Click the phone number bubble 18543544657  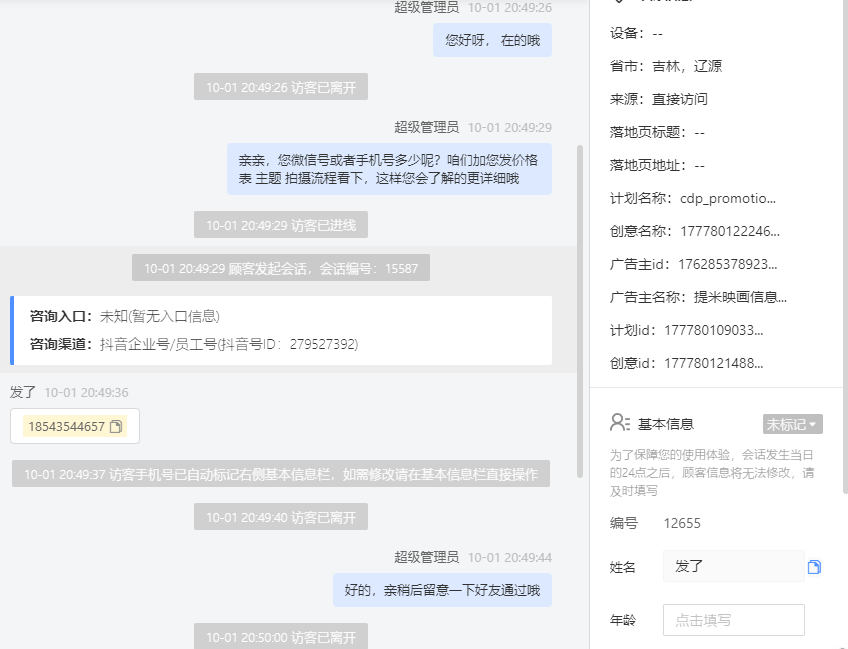click(75, 426)
